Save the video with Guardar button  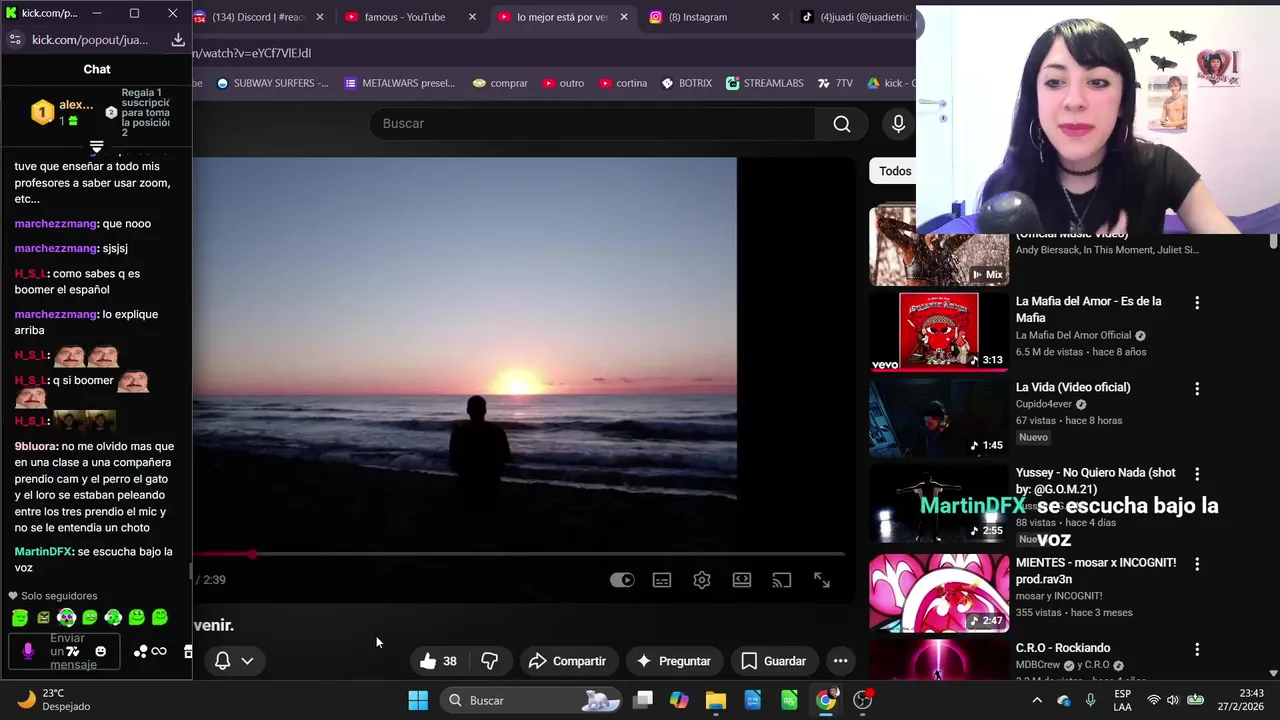773,661
